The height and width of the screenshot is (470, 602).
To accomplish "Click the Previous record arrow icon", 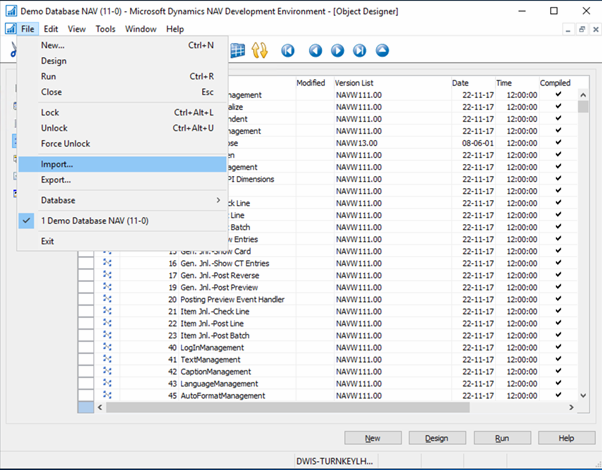I will pos(315,49).
